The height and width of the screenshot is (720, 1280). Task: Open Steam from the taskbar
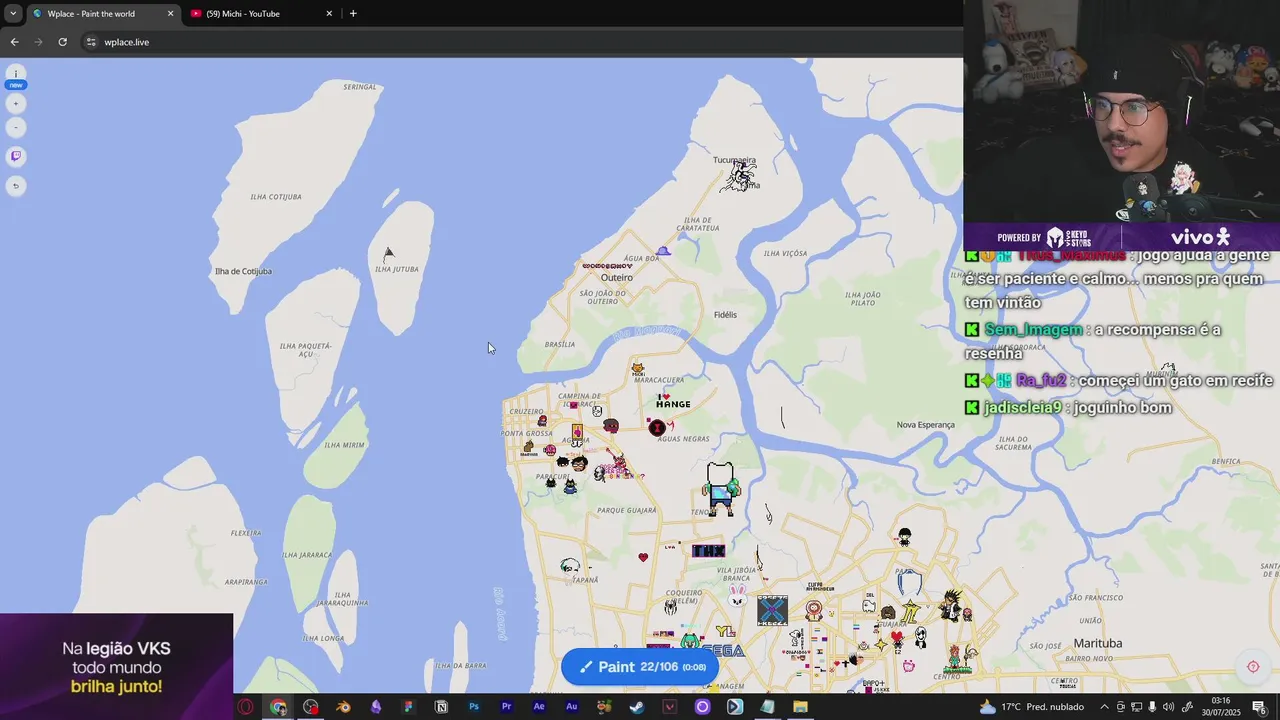click(x=637, y=707)
